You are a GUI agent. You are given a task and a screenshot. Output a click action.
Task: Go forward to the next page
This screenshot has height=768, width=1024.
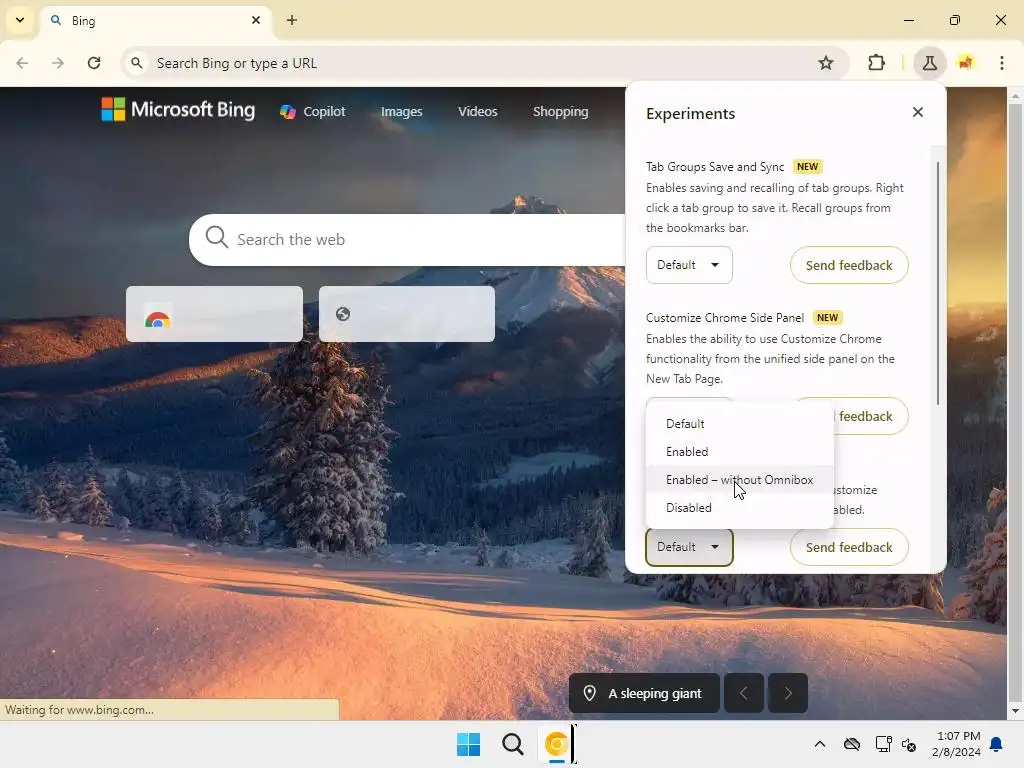pyautogui.click(x=58, y=63)
